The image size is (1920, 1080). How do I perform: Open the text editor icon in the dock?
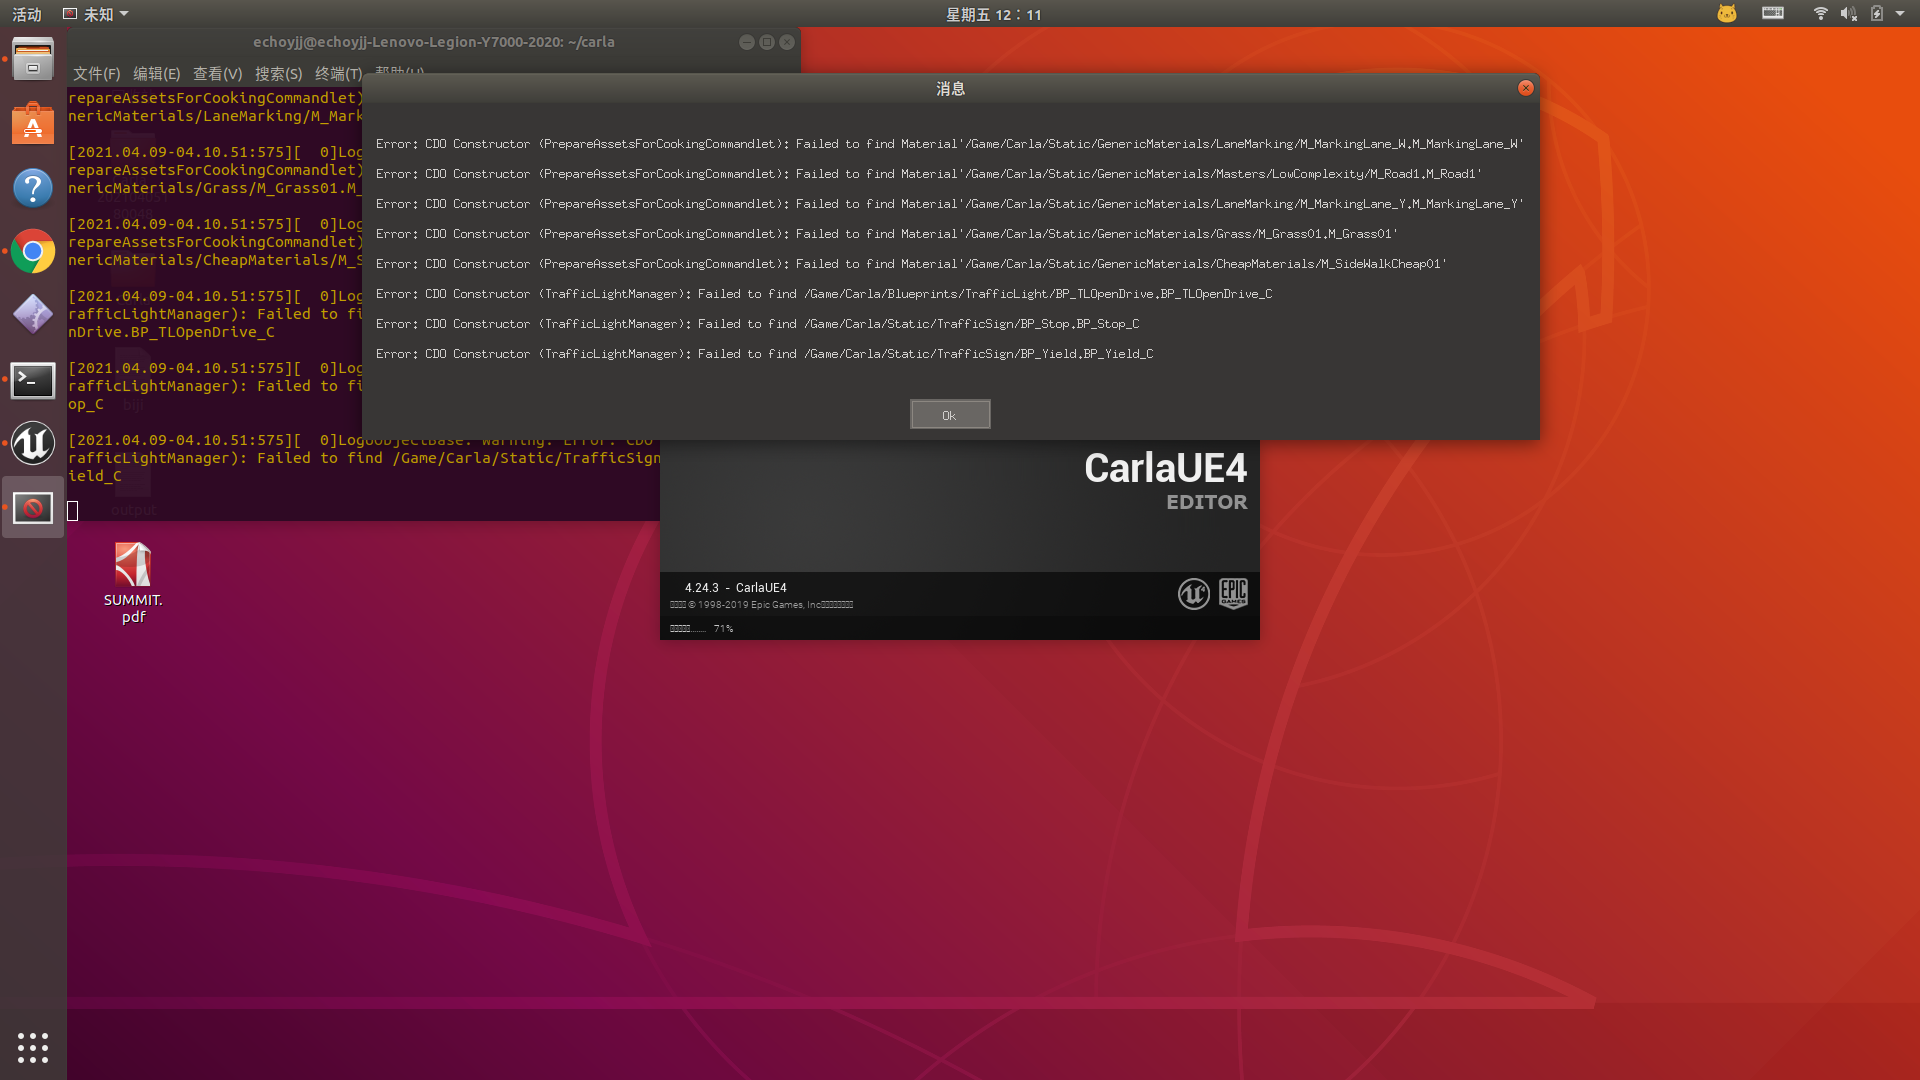click(x=33, y=313)
